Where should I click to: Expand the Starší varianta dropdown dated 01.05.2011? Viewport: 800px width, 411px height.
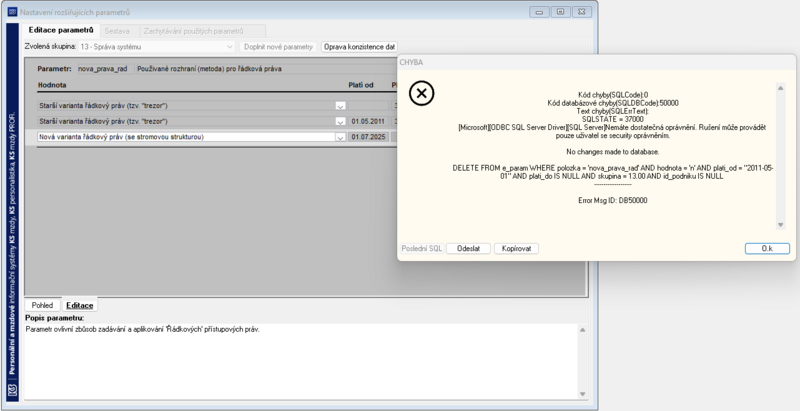tap(340, 121)
